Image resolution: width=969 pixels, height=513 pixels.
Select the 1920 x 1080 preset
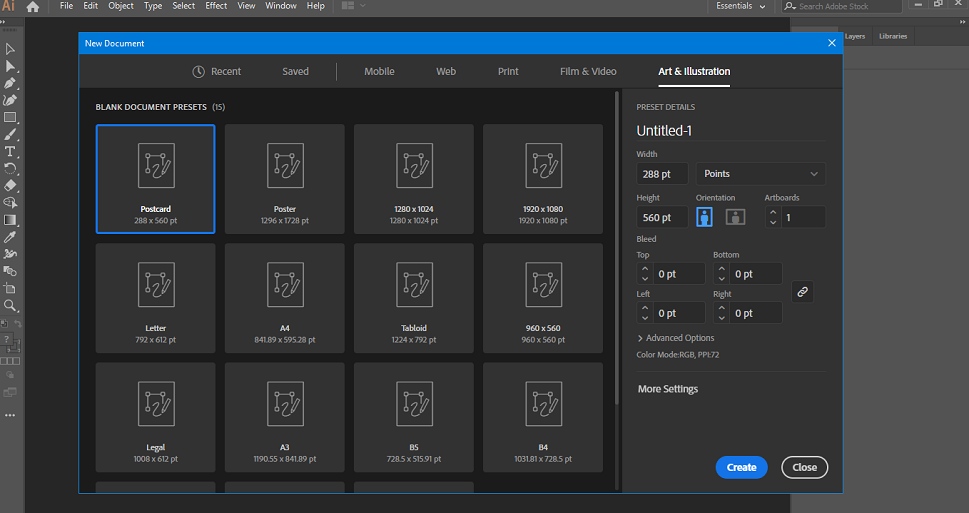click(543, 179)
